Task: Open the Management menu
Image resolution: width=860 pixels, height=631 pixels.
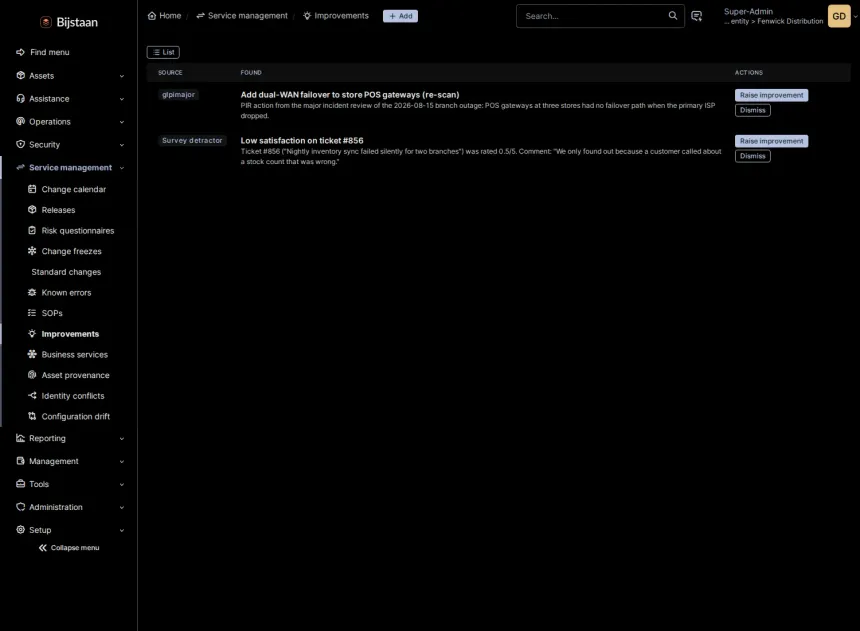Action: click(x=70, y=461)
